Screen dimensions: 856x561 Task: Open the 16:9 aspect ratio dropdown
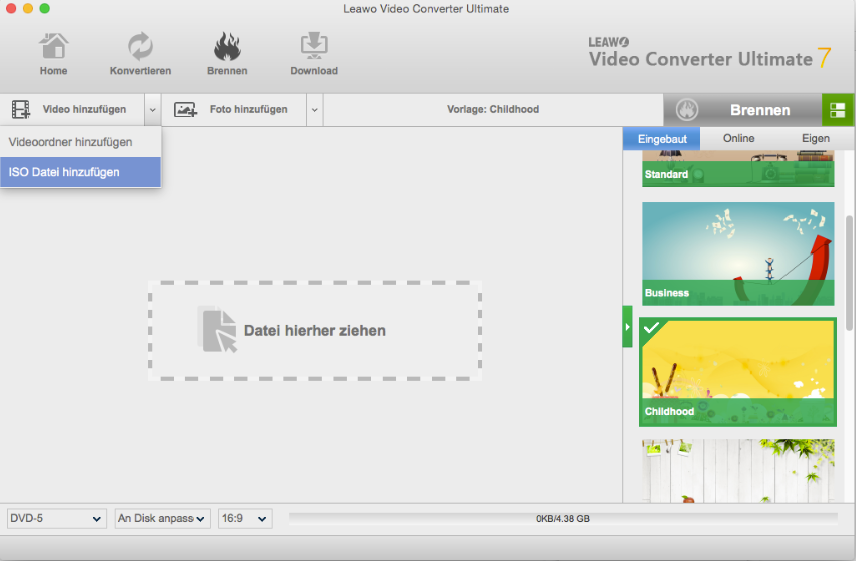click(x=245, y=518)
